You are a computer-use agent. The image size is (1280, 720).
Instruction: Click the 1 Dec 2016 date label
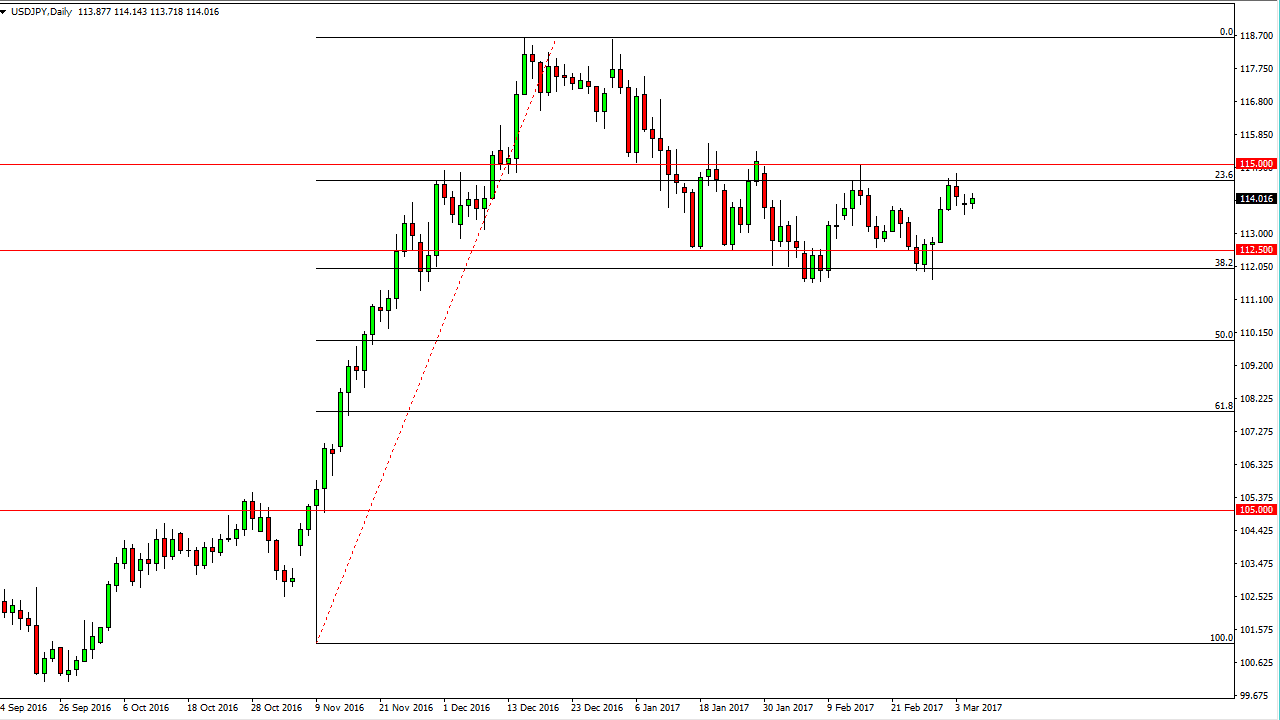click(x=467, y=708)
